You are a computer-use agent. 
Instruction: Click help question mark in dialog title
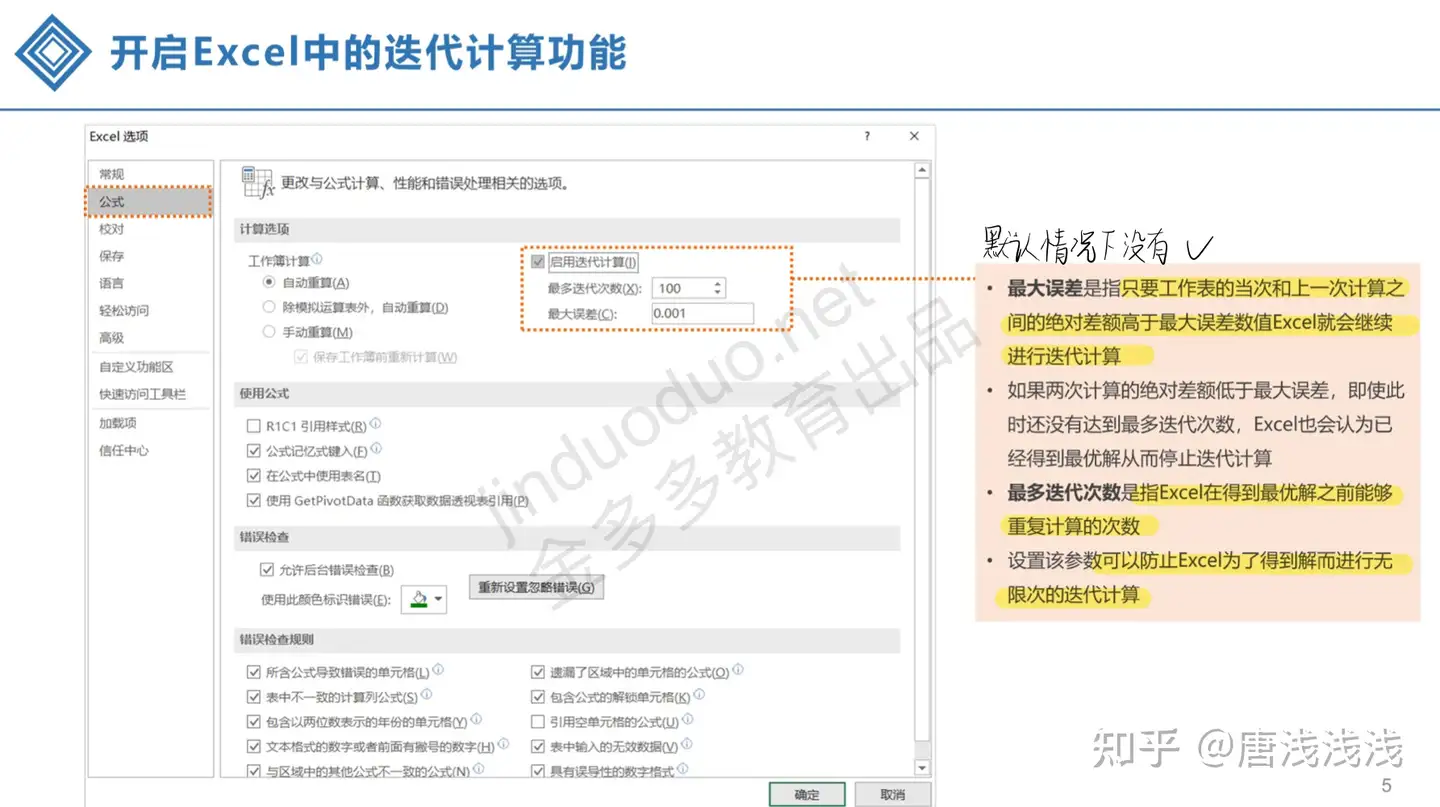(x=867, y=136)
